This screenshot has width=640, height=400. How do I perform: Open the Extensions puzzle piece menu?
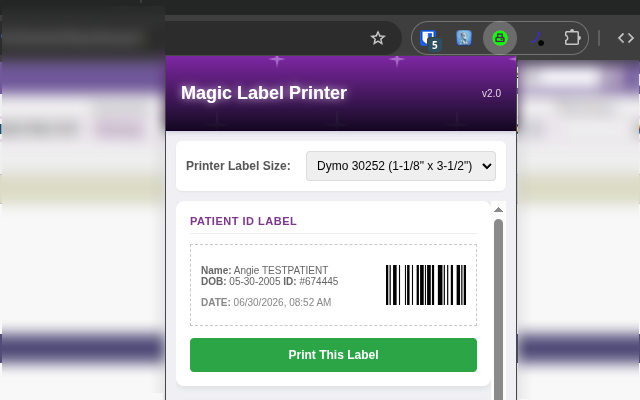coord(572,38)
